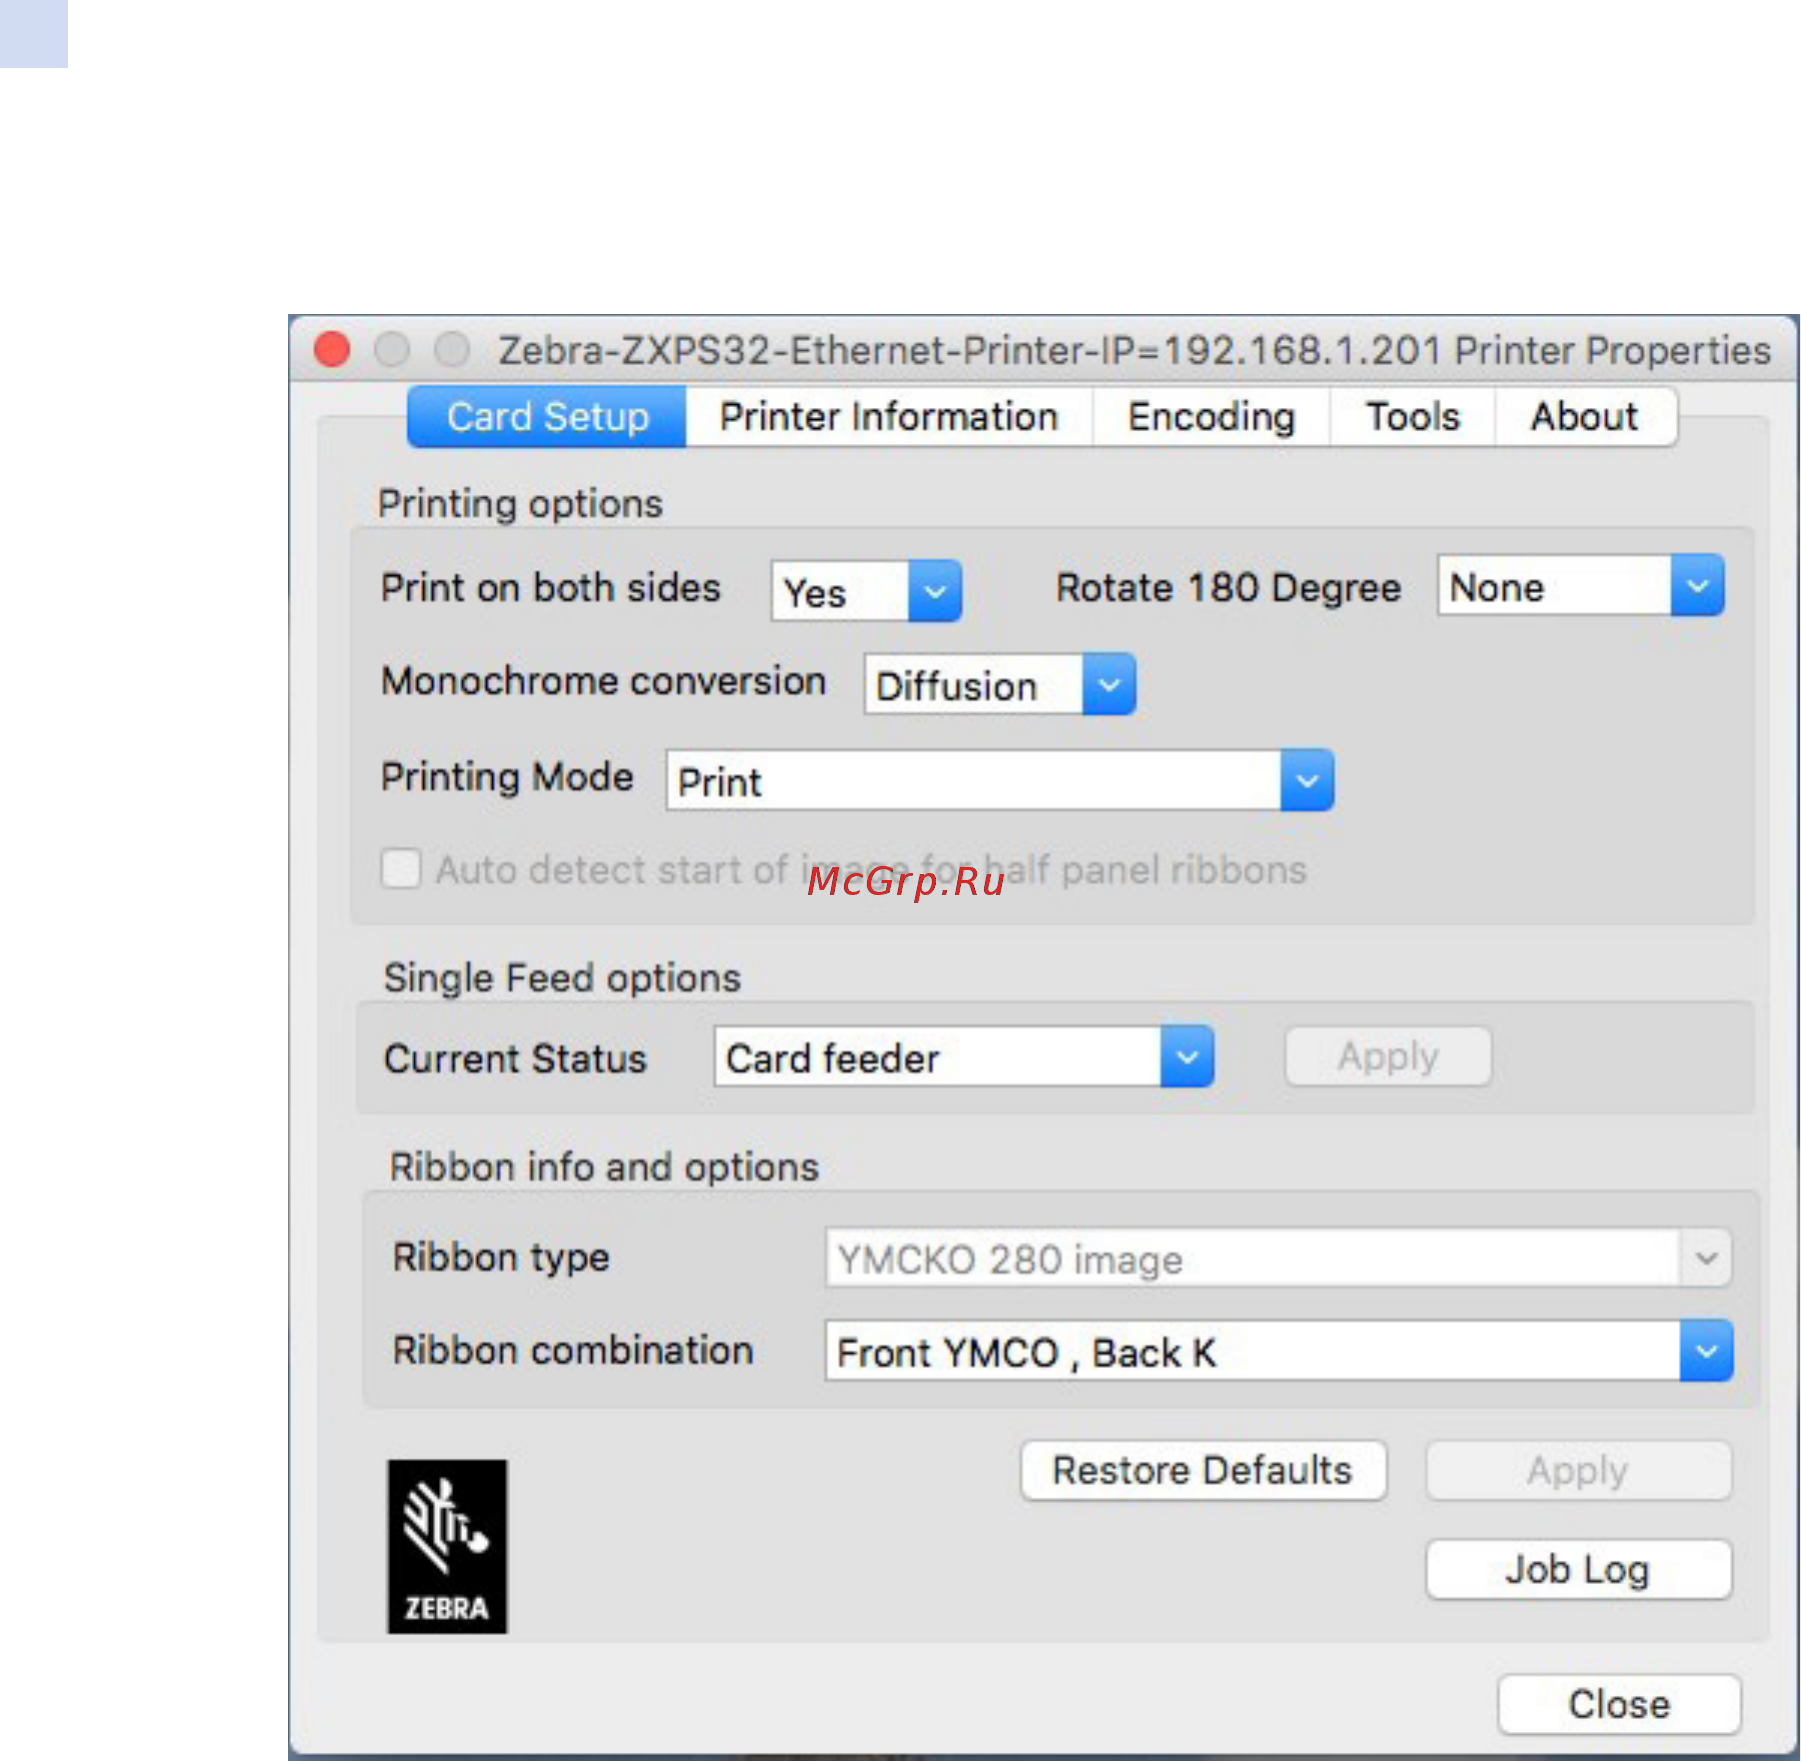
Task: Open the Printer Information tab
Action: coord(889,417)
